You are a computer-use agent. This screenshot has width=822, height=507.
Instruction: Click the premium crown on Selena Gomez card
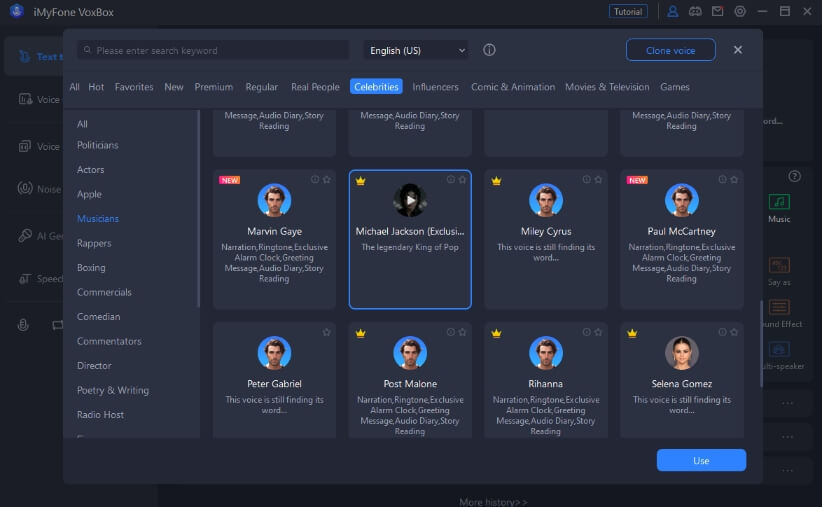[x=632, y=333]
